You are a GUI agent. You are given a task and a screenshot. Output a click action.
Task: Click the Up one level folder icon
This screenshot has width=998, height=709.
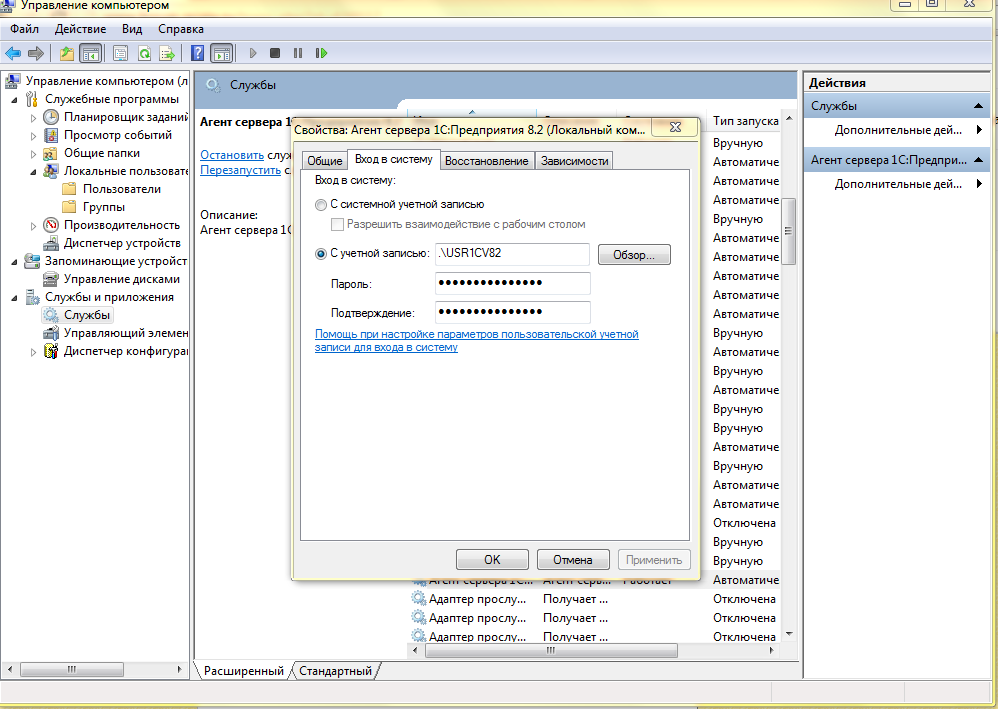coord(67,53)
